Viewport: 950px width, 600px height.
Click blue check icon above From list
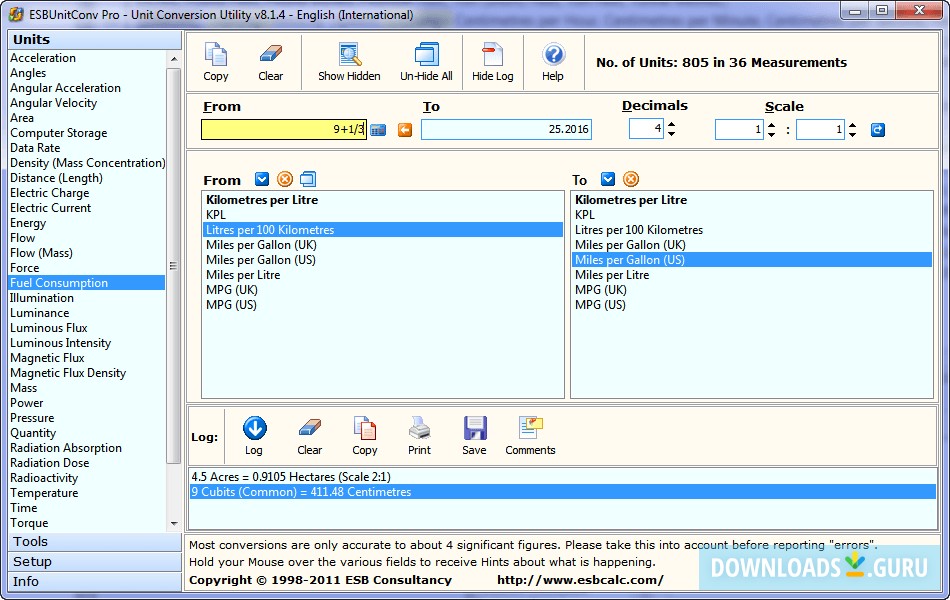click(x=262, y=179)
